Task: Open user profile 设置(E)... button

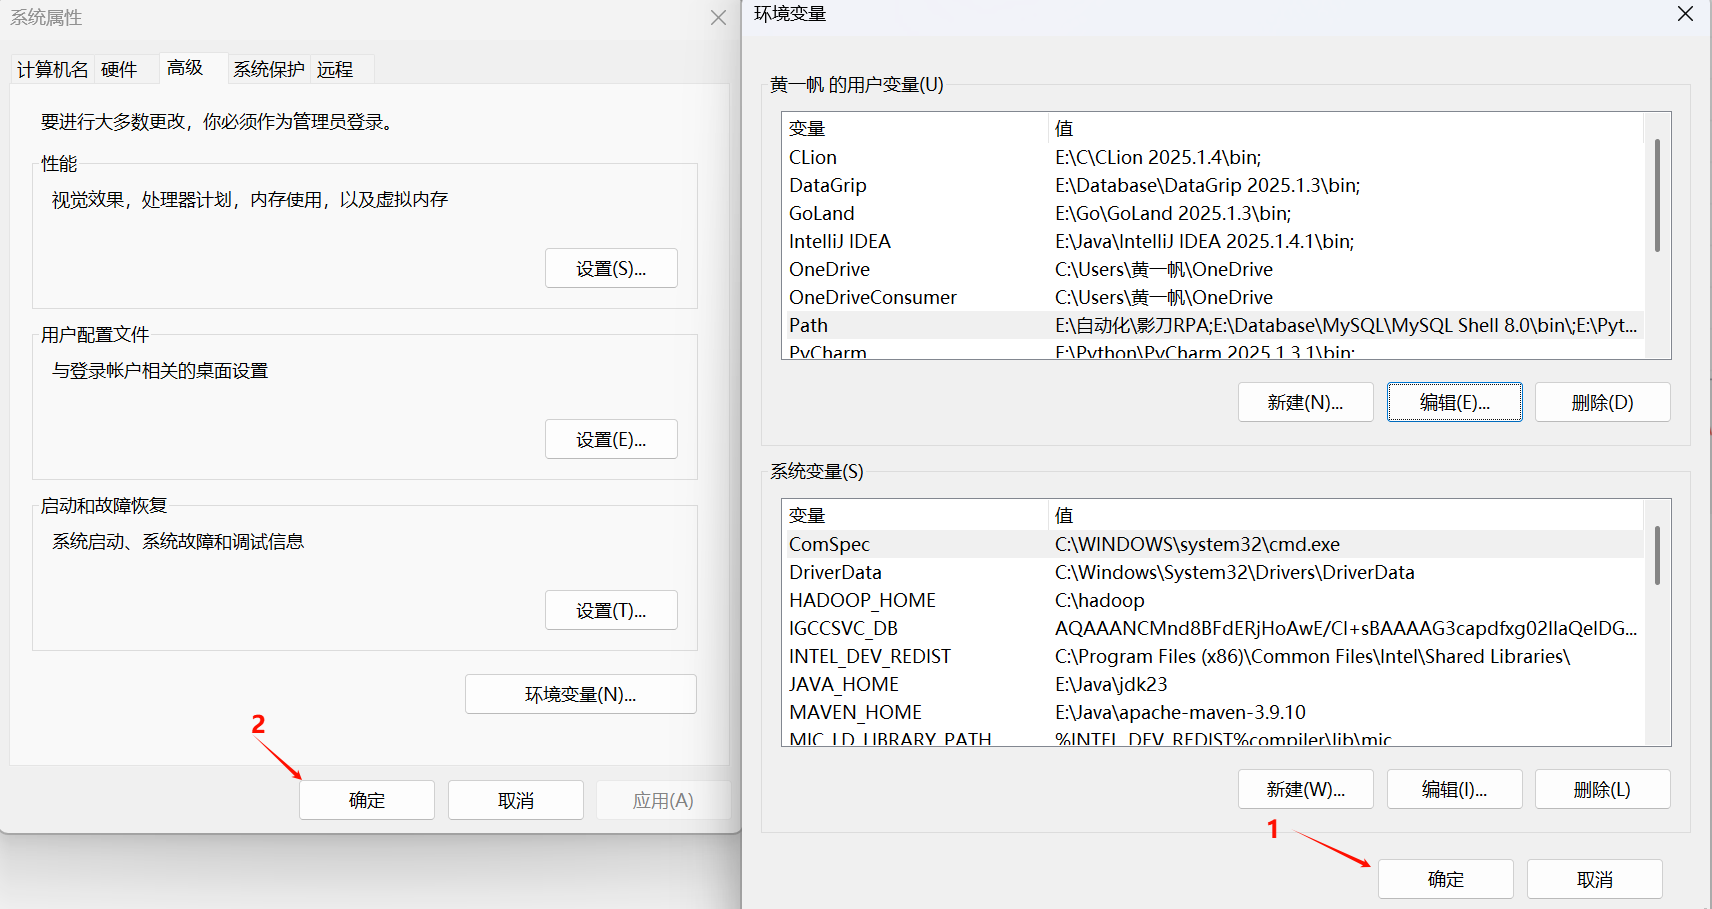Action: (x=611, y=440)
